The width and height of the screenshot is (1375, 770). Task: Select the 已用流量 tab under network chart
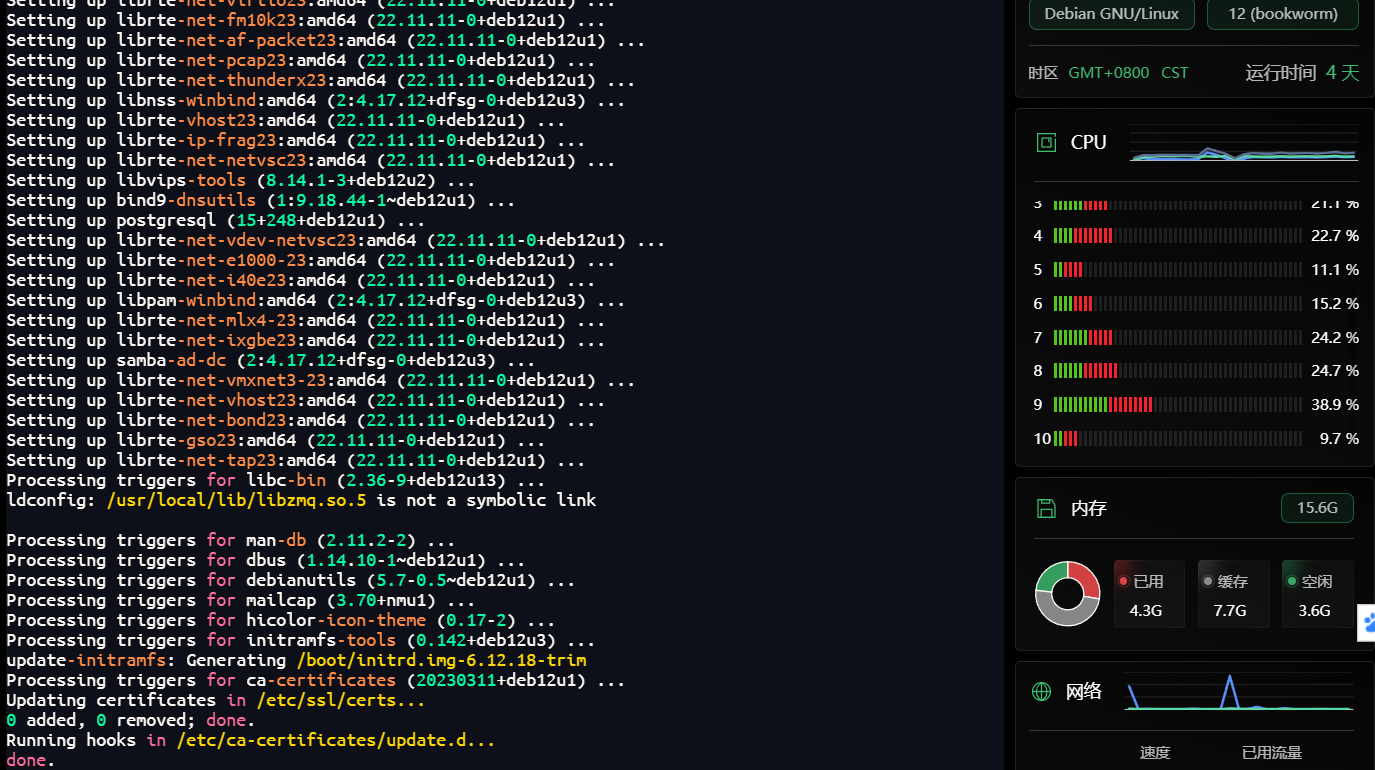[1270, 753]
